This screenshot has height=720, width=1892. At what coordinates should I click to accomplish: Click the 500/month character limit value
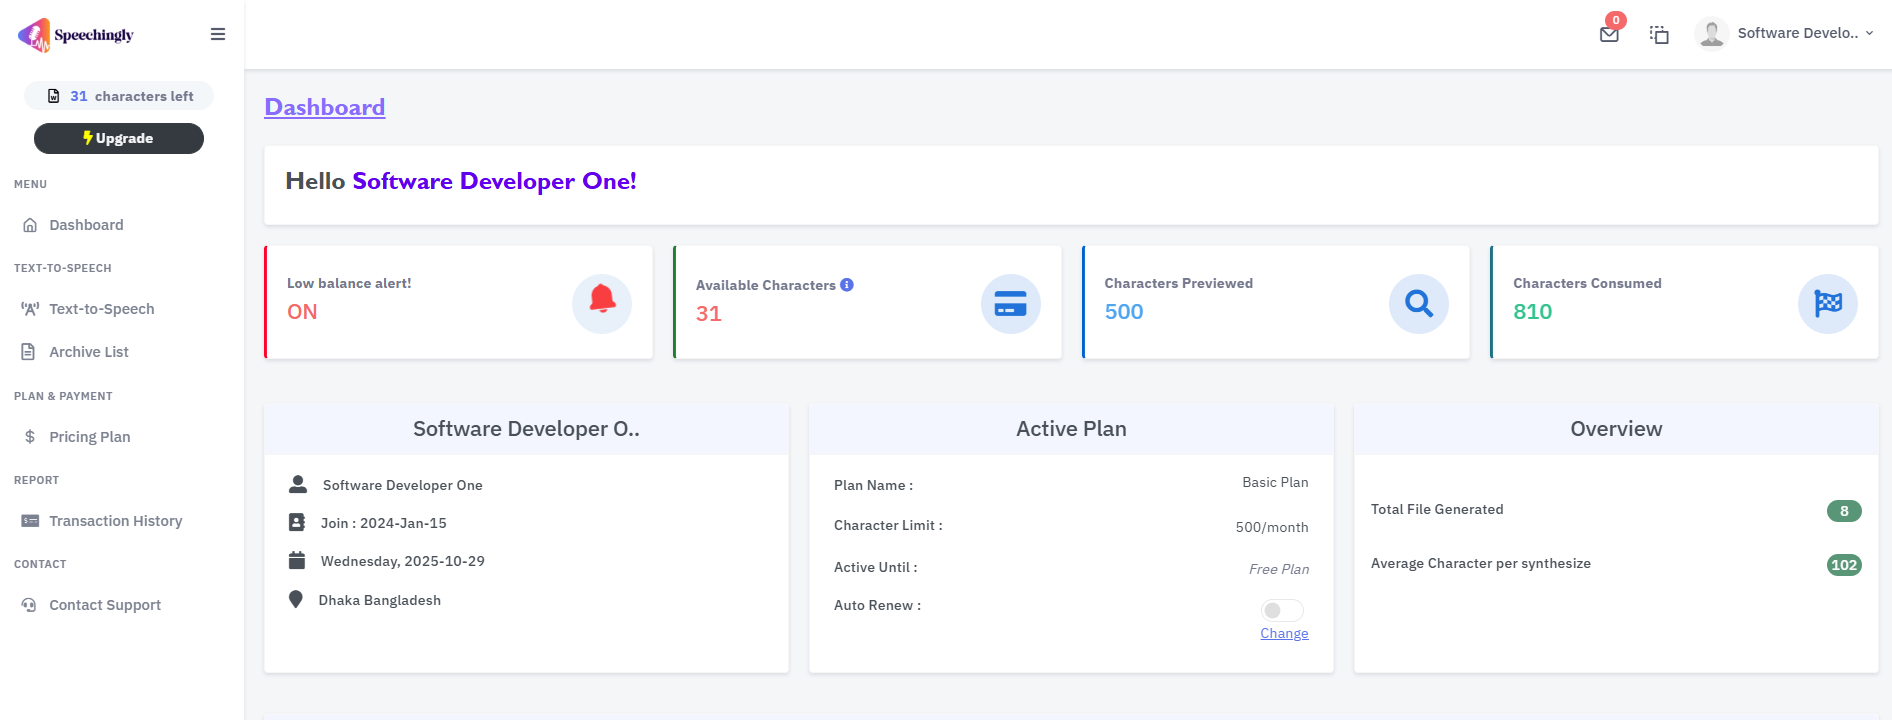[1272, 527]
